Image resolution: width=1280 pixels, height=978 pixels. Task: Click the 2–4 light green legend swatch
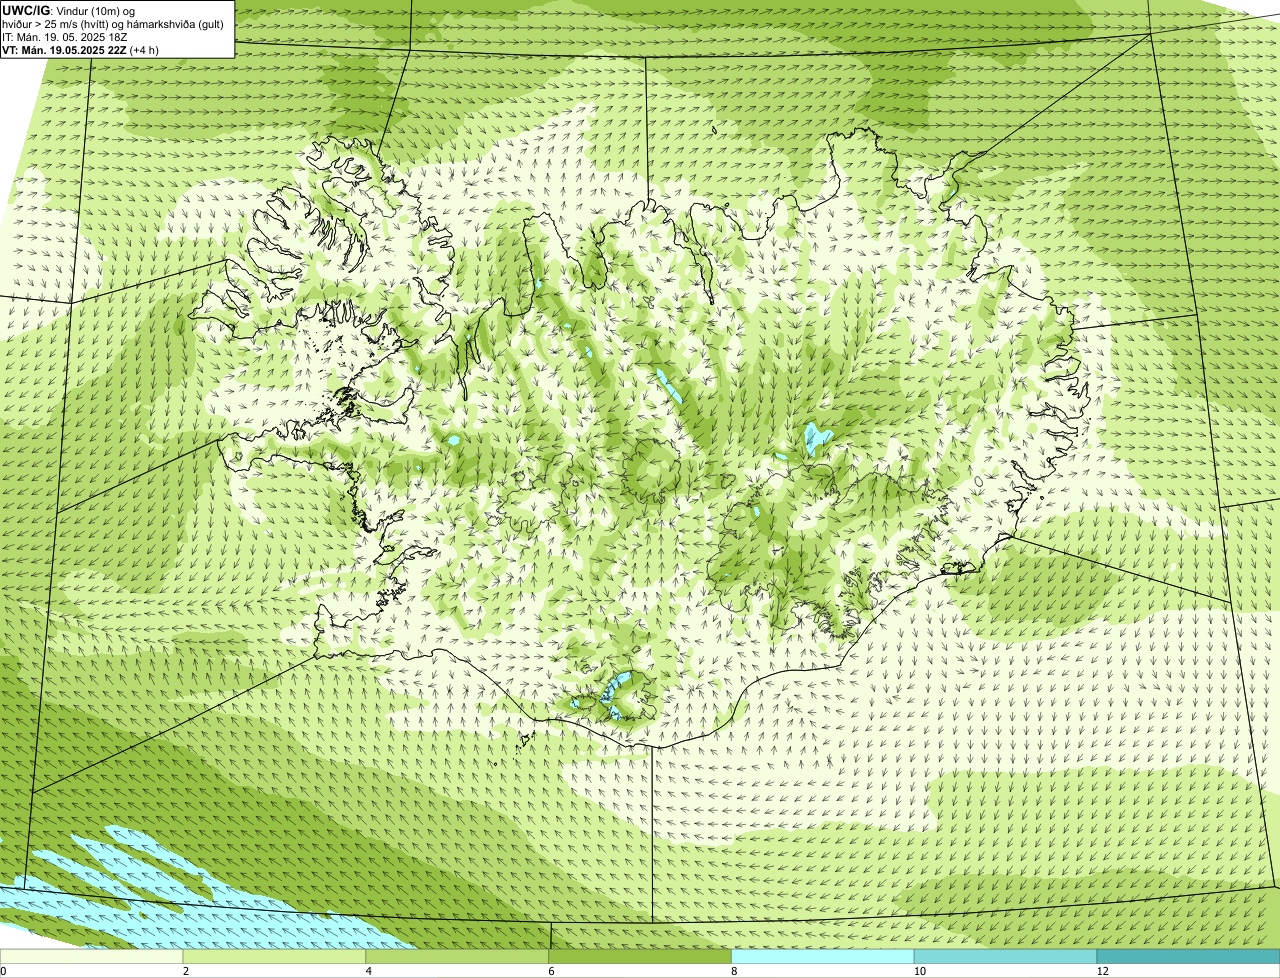(275, 956)
